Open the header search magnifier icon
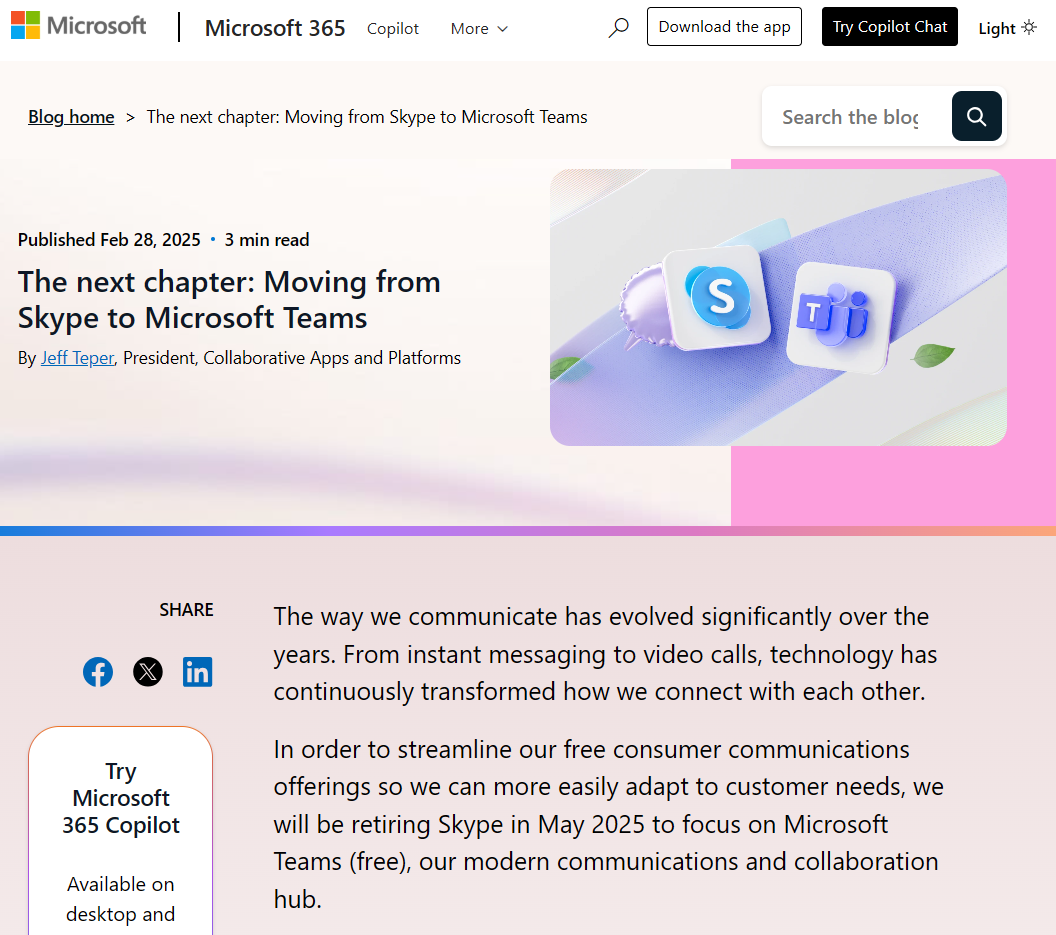The height and width of the screenshot is (935, 1056). coord(618,28)
